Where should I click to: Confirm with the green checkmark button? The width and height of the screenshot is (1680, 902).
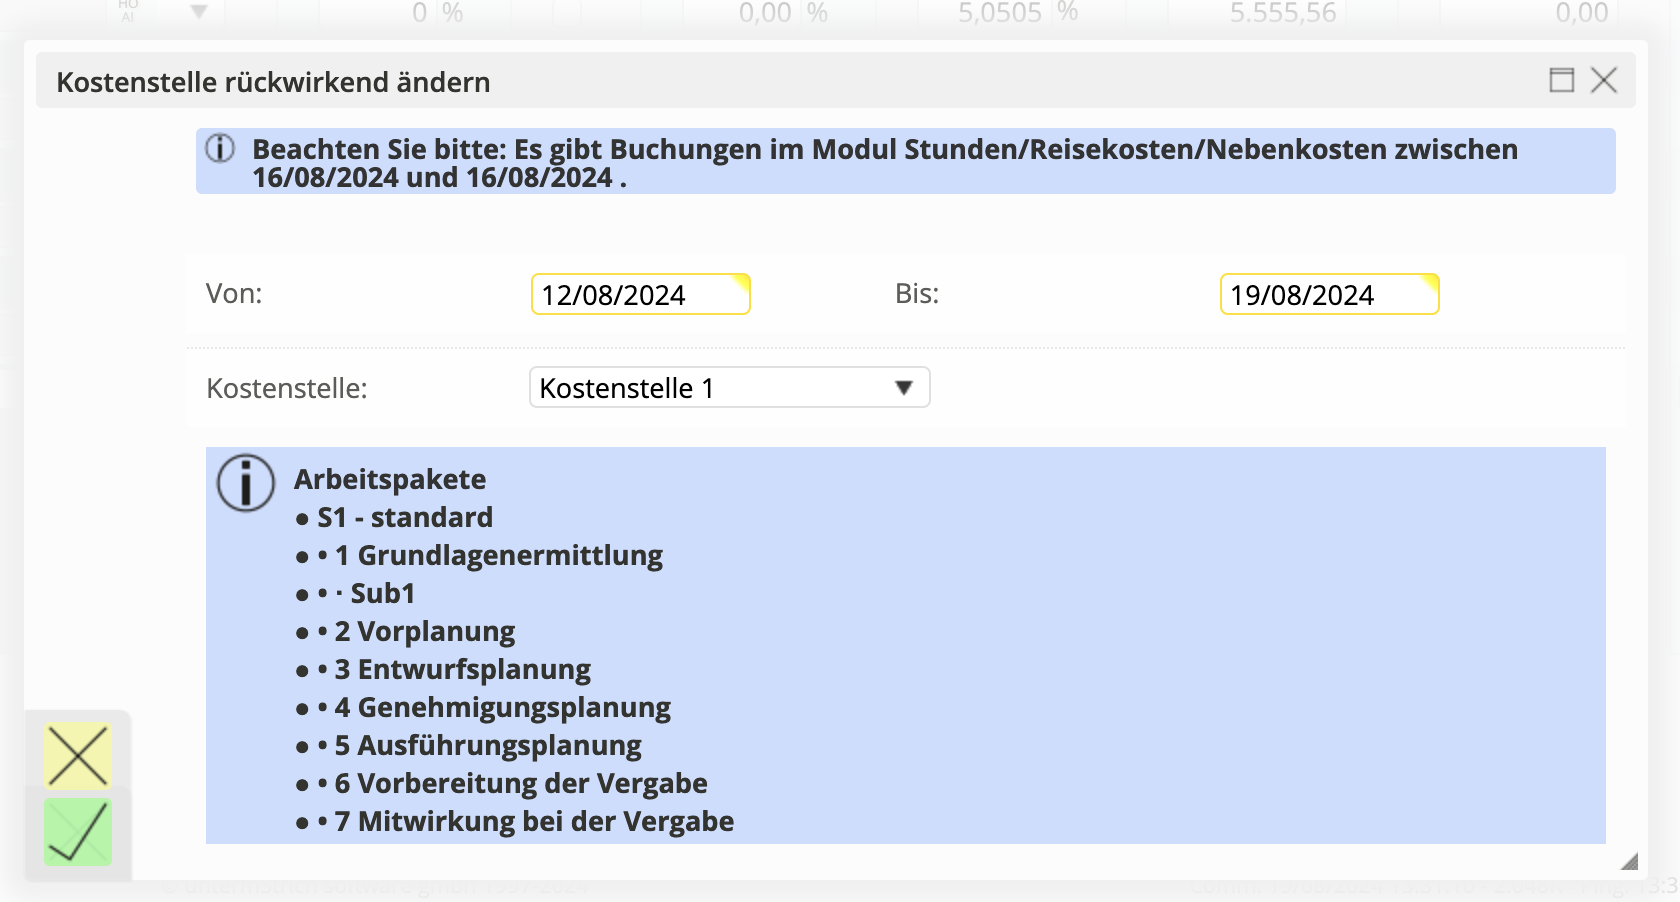[x=78, y=832]
